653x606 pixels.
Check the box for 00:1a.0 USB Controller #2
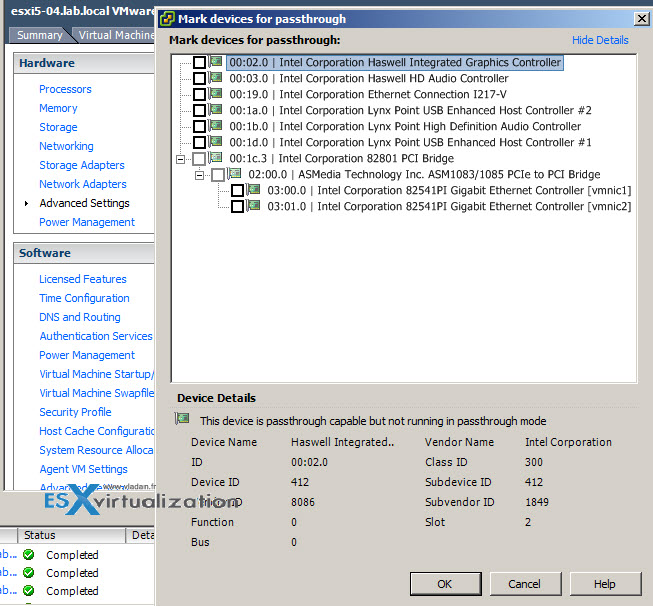click(x=199, y=110)
